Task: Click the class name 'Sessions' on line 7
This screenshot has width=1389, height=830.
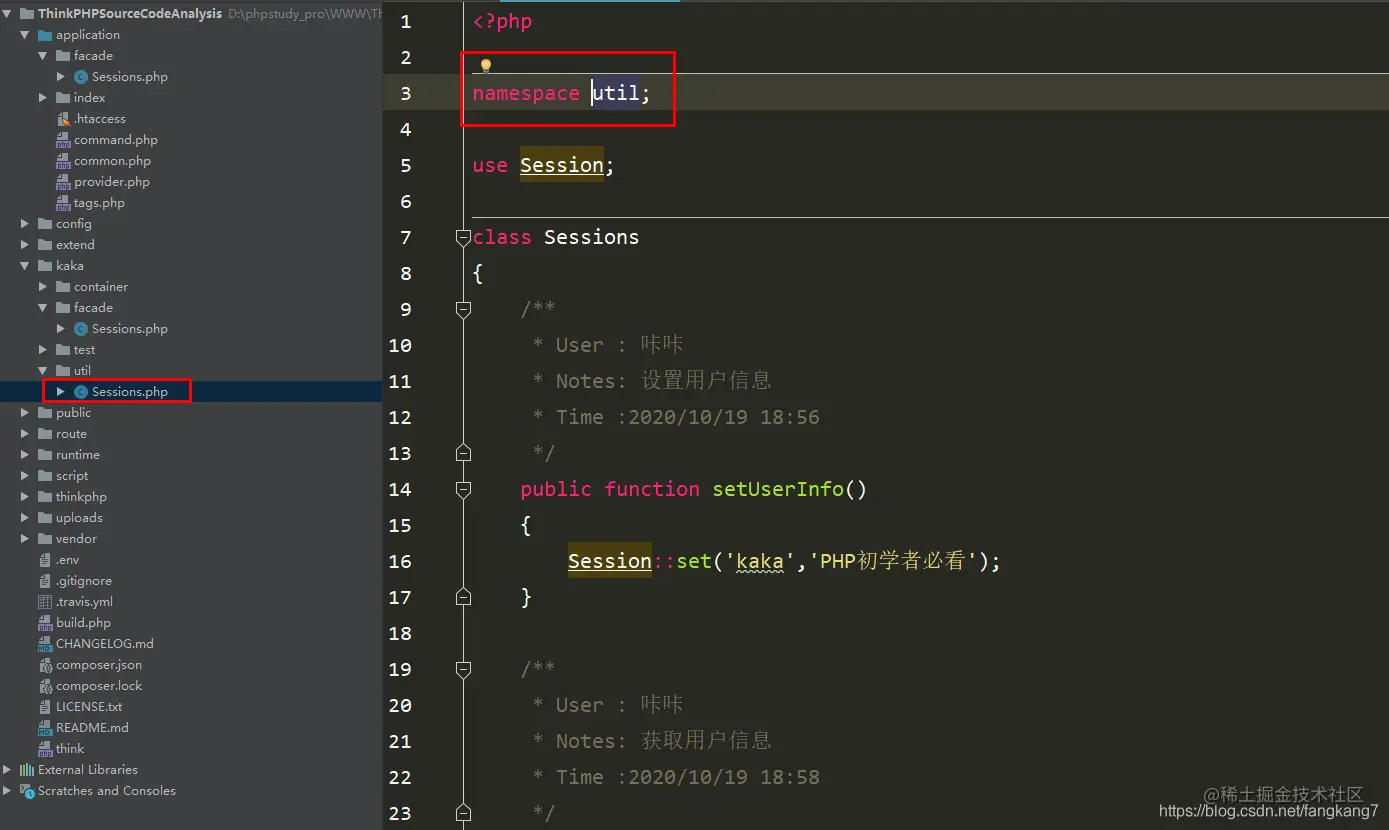Action: coord(591,237)
